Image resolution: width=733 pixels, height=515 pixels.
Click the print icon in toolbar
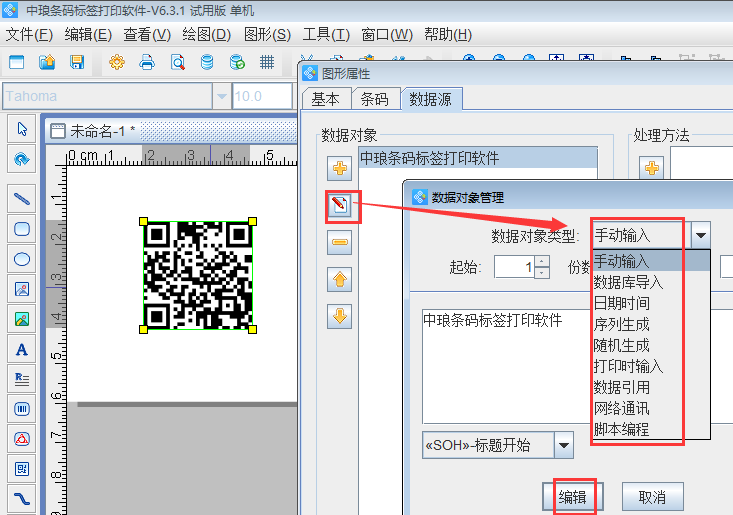[x=147, y=62]
